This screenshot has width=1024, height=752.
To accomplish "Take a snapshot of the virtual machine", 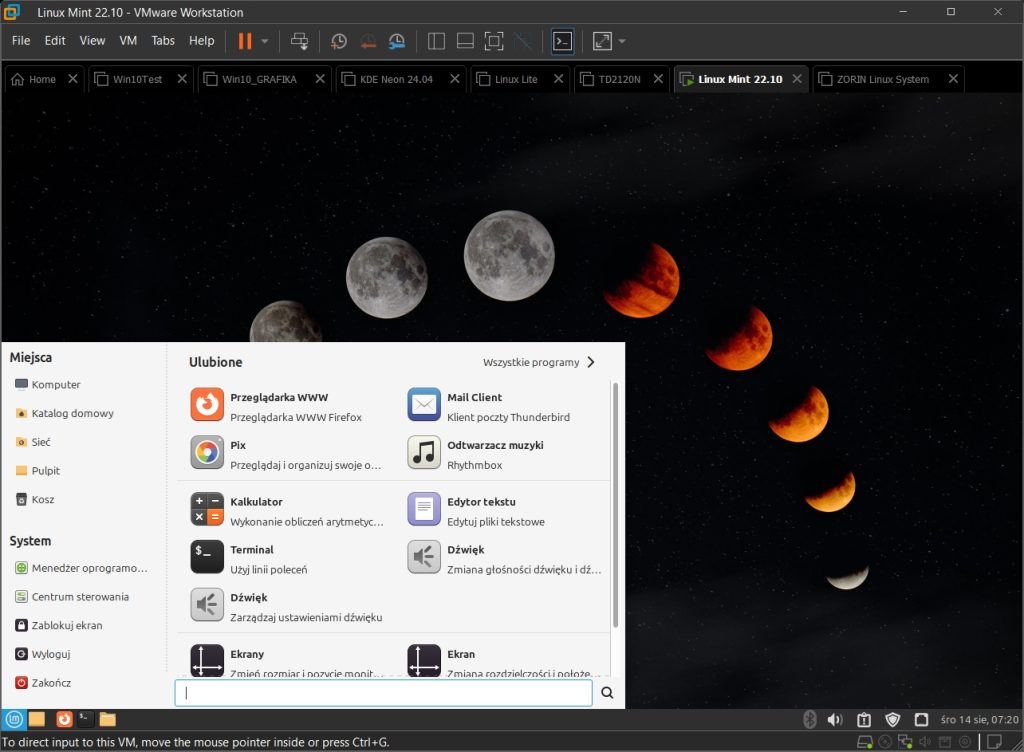I will tap(338, 41).
